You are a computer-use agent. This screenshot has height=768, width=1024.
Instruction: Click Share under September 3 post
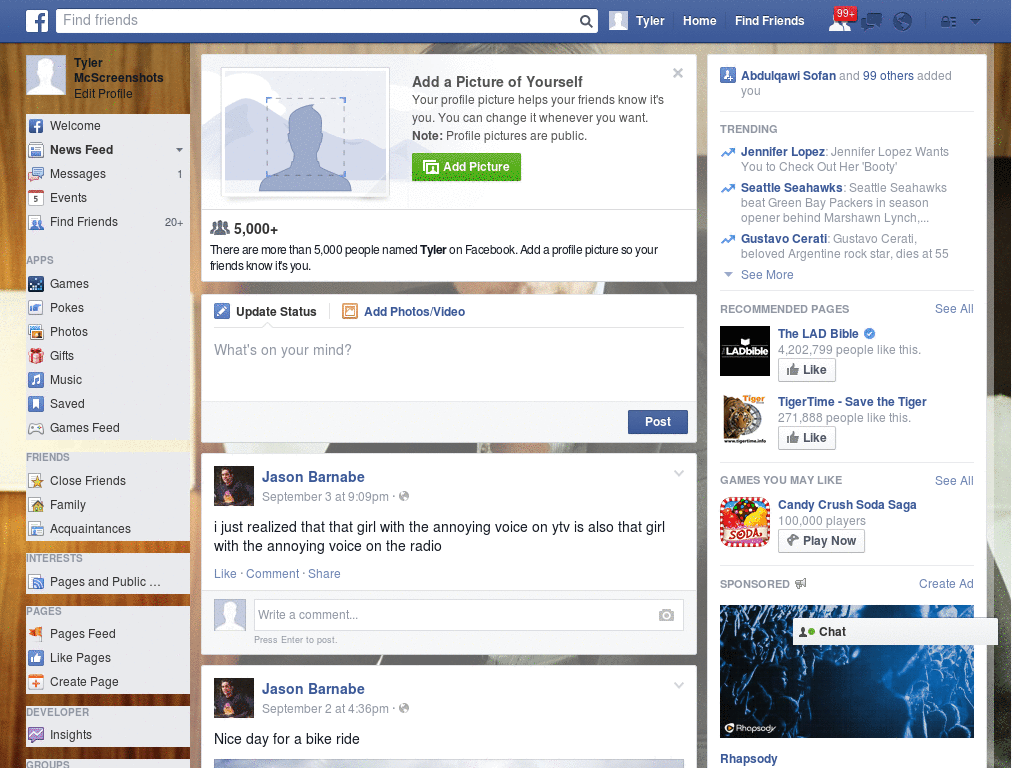pyautogui.click(x=324, y=573)
